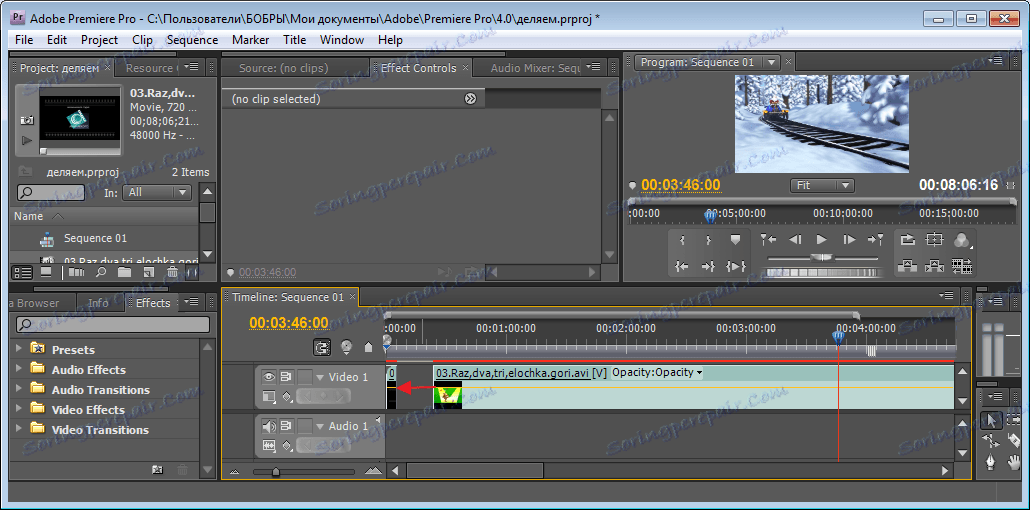Select the Razor tool in tools panel

pos(1013,440)
